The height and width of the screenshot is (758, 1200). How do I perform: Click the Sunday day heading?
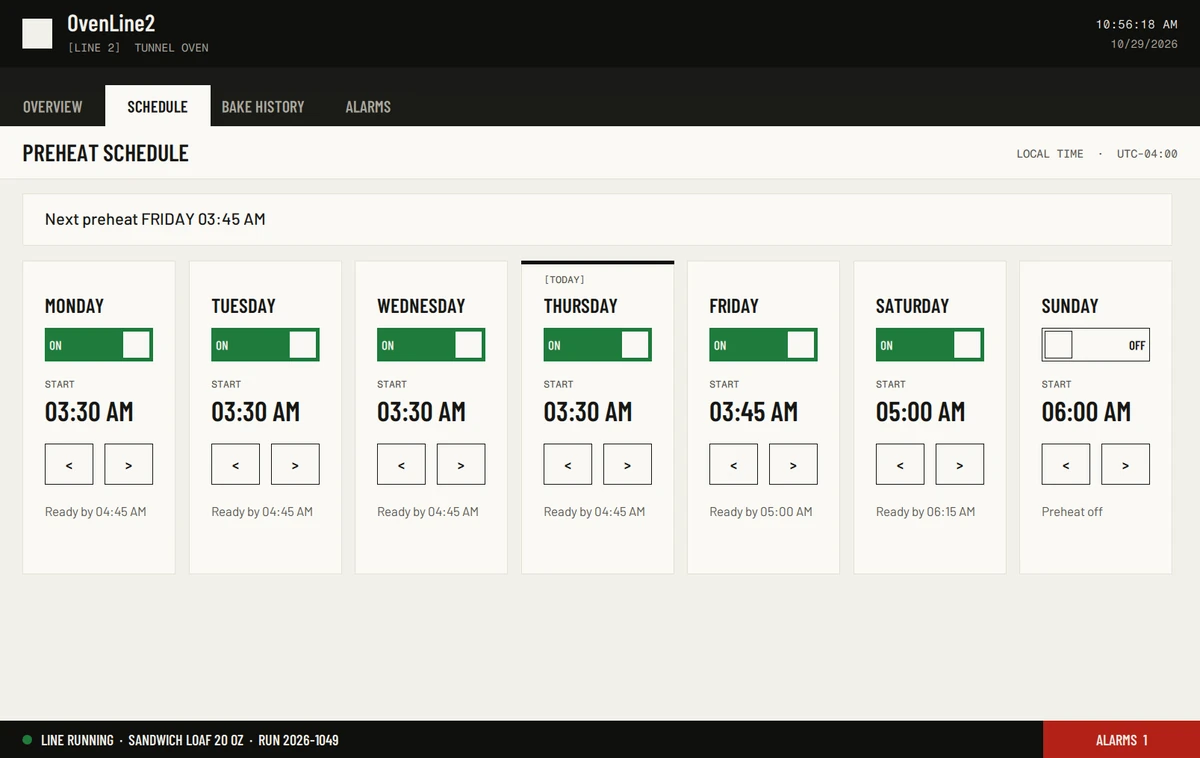point(1070,306)
